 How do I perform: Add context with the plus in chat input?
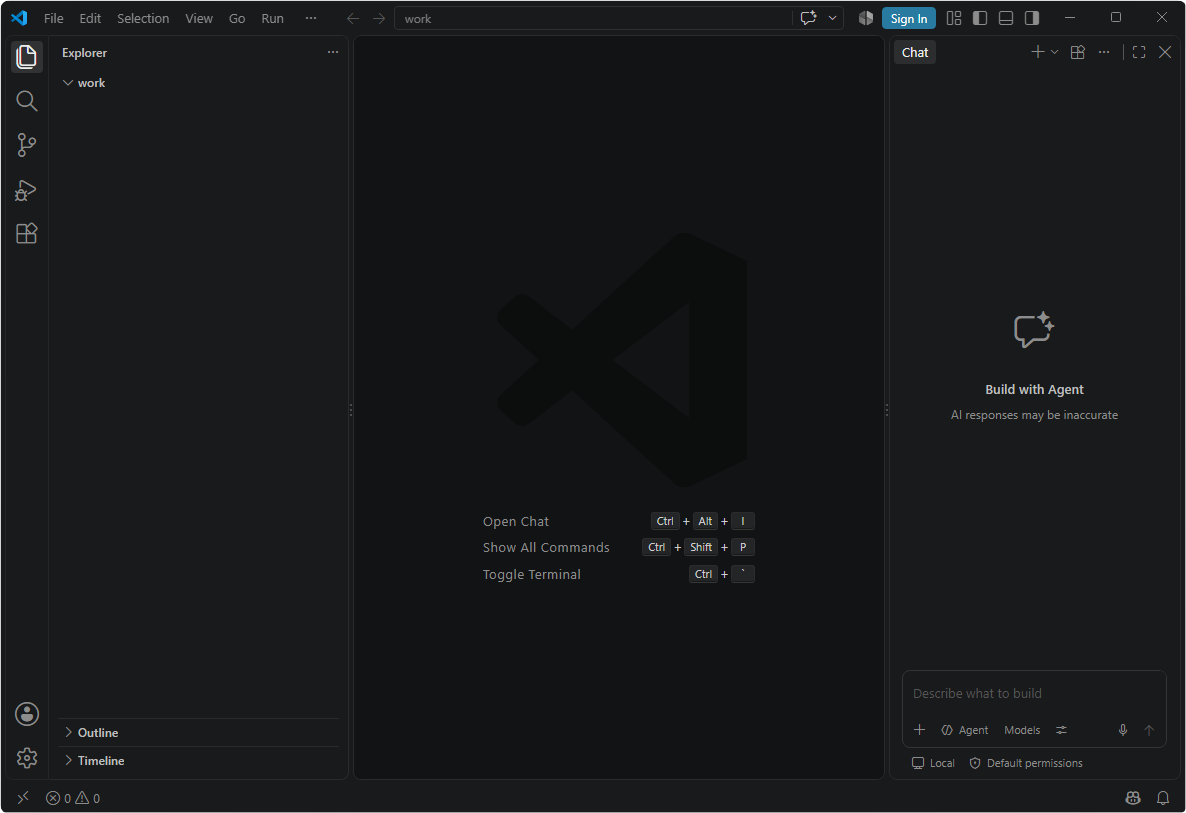(920, 730)
